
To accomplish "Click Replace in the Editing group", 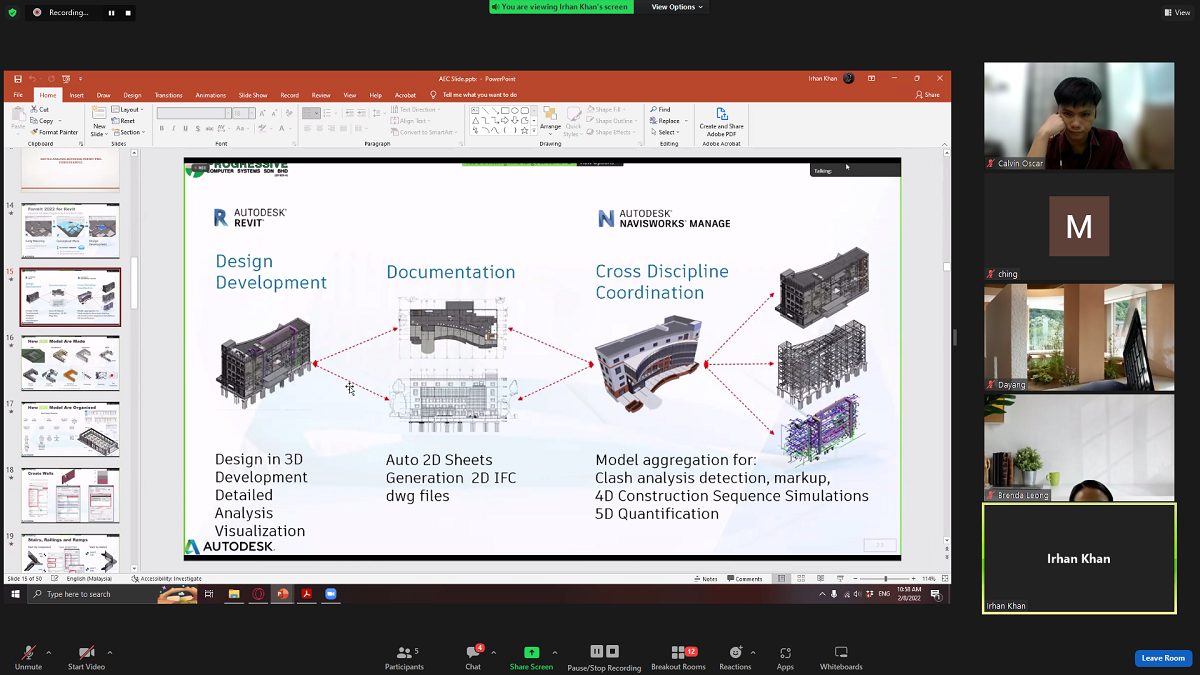I will pos(666,120).
